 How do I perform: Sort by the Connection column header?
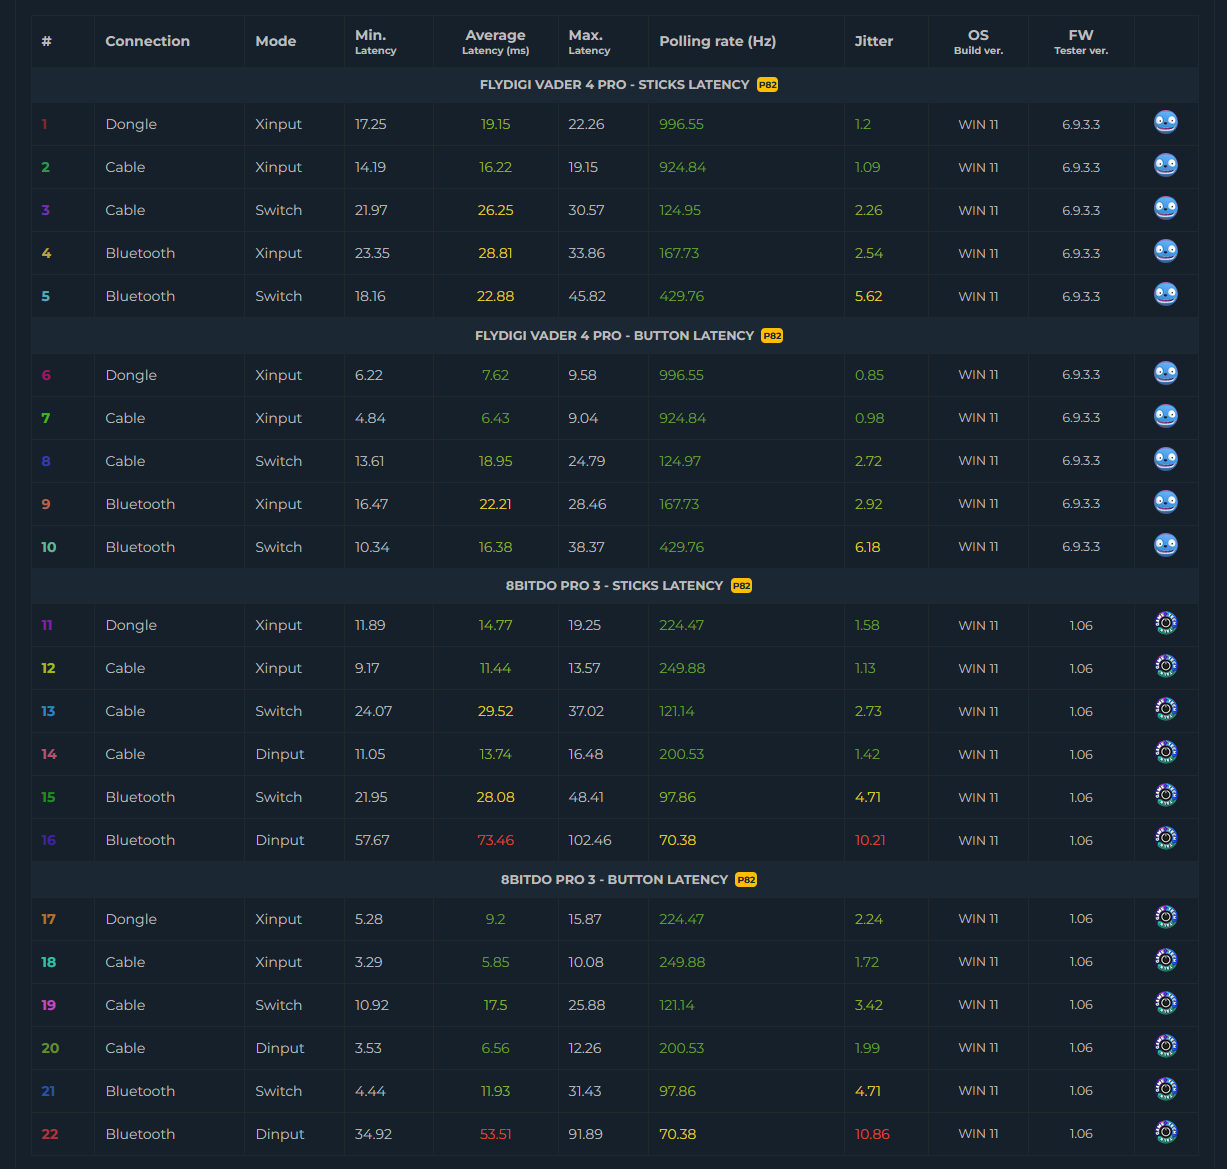tap(147, 41)
